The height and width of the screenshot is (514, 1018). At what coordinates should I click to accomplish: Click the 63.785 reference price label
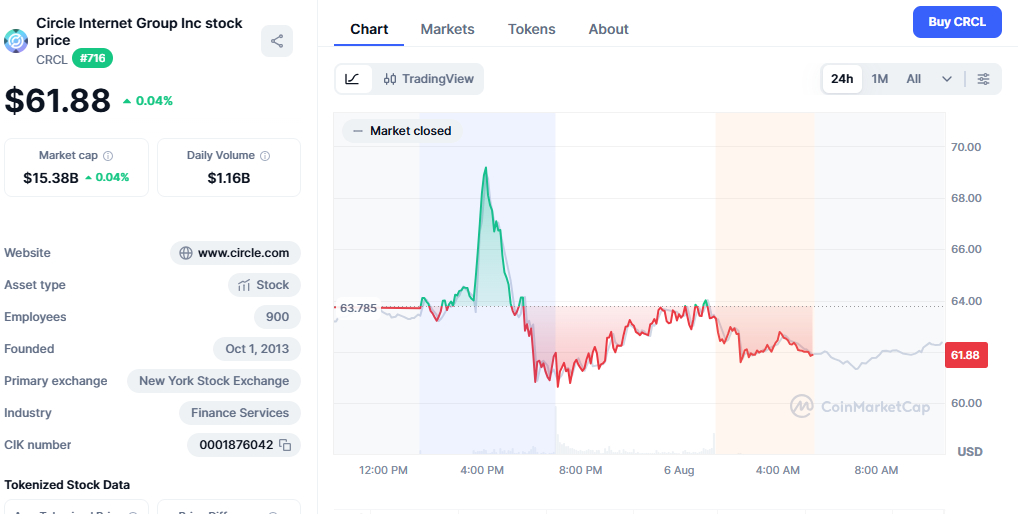click(x=358, y=308)
